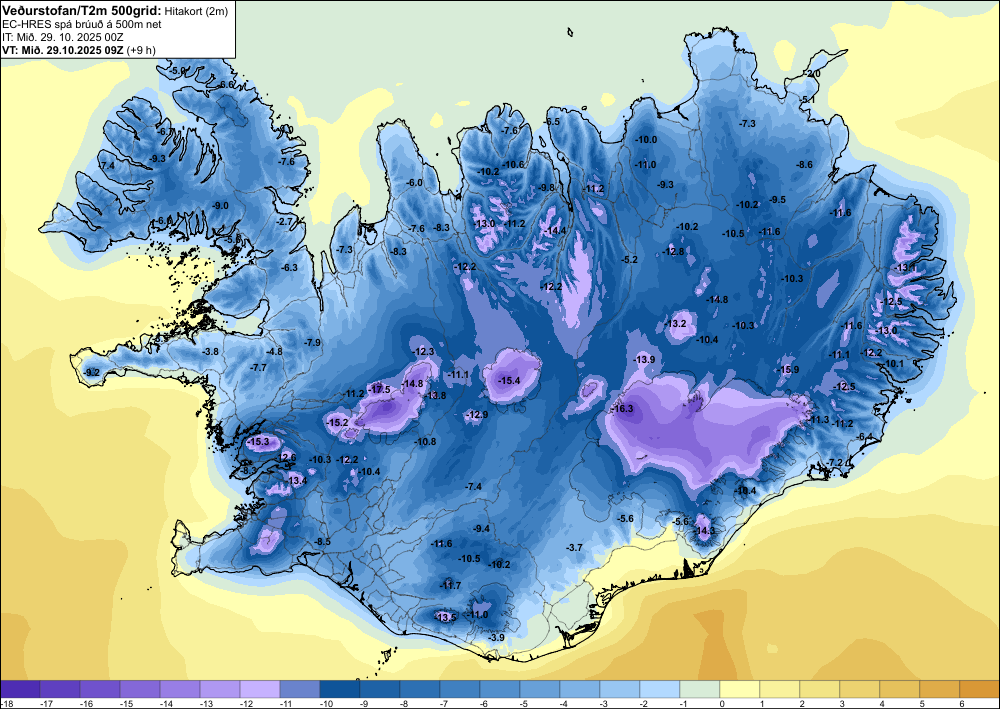Click the -3.8 temperature label in the west
The height and width of the screenshot is (709, 1000).
click(x=210, y=351)
